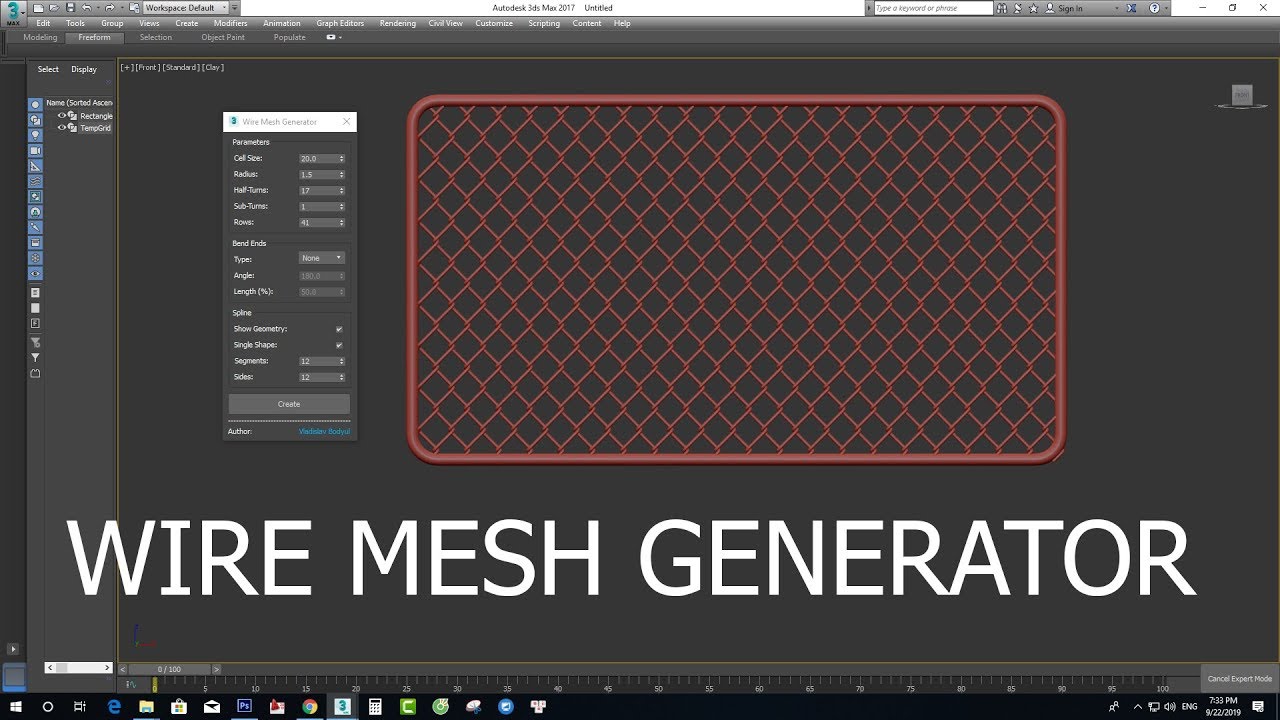Image resolution: width=1280 pixels, height=720 pixels.
Task: Open the Undo history dropdown arrow
Action: 98,8
